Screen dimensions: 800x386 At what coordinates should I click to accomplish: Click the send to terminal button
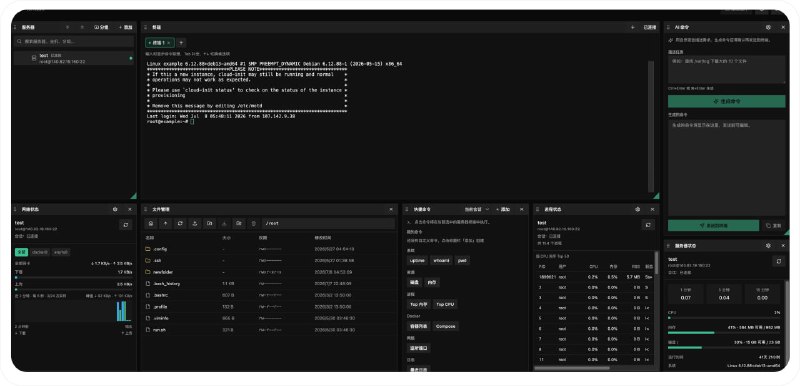pos(713,225)
